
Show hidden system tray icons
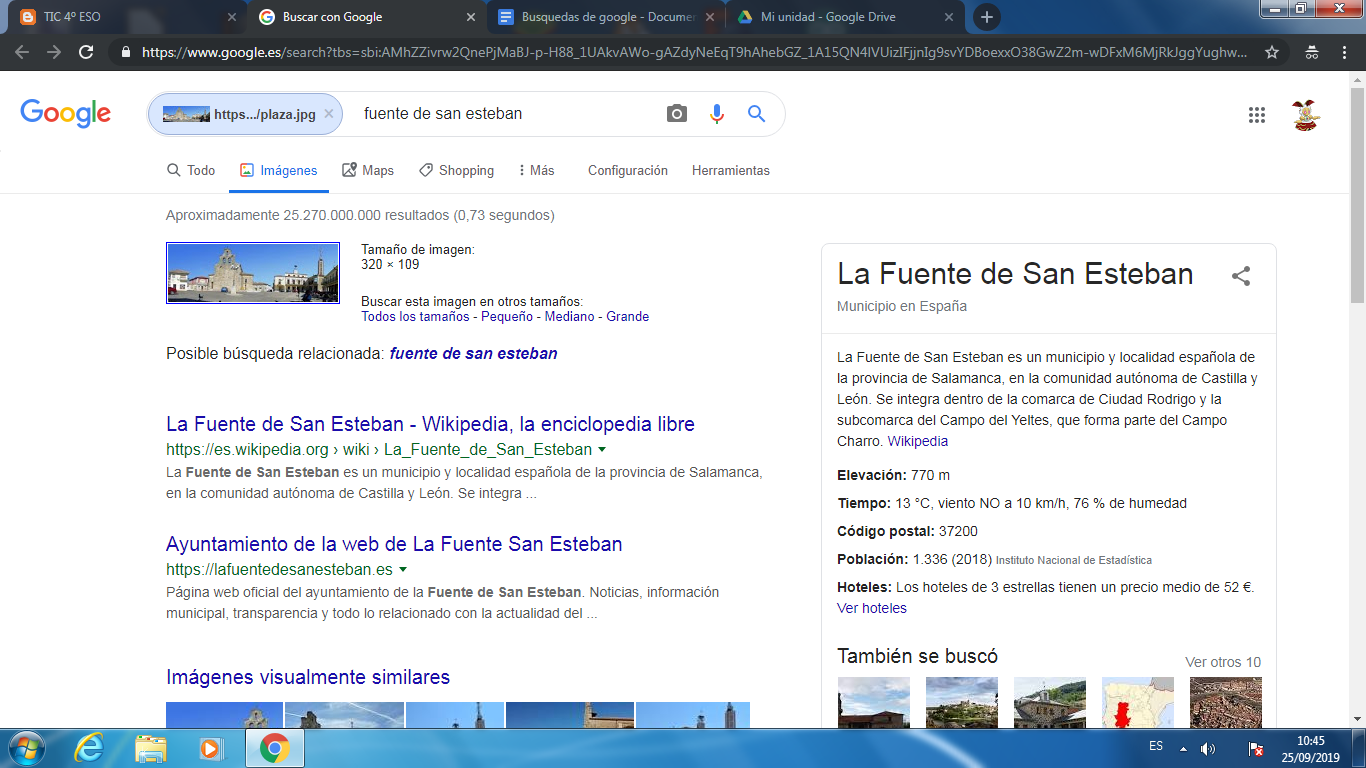tap(1183, 748)
